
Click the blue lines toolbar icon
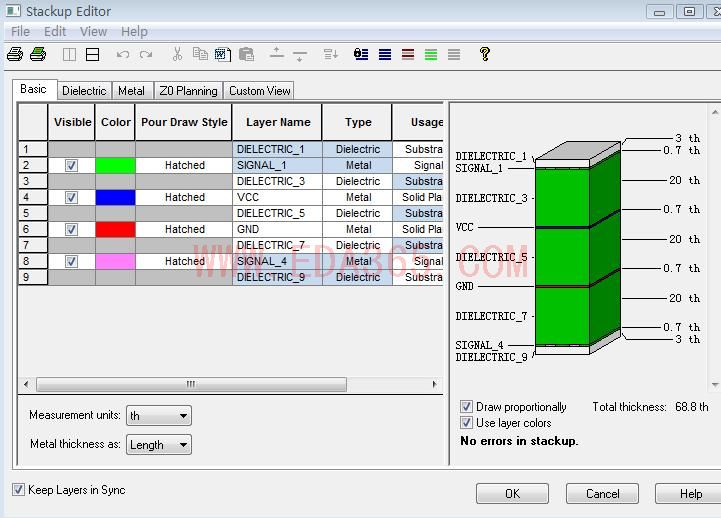point(385,55)
